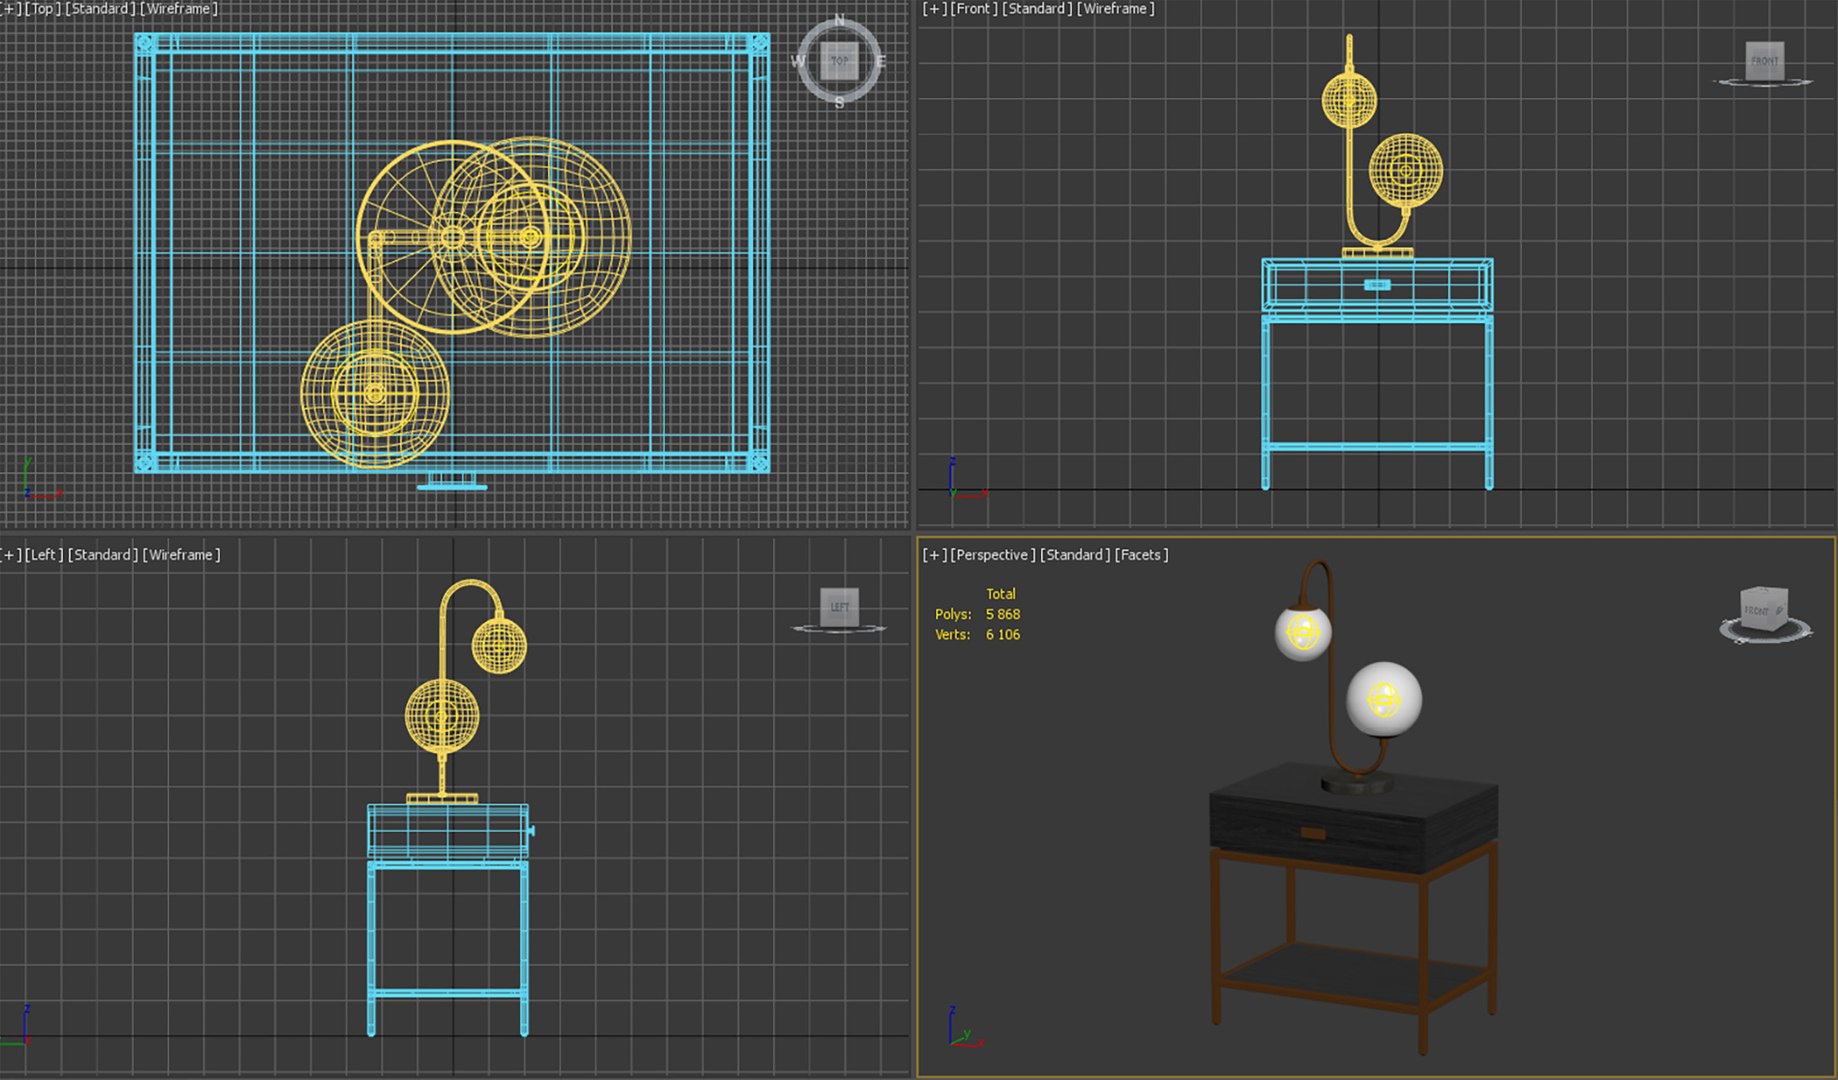
Task: Open the [Front] view label menu
Action: click(x=974, y=8)
